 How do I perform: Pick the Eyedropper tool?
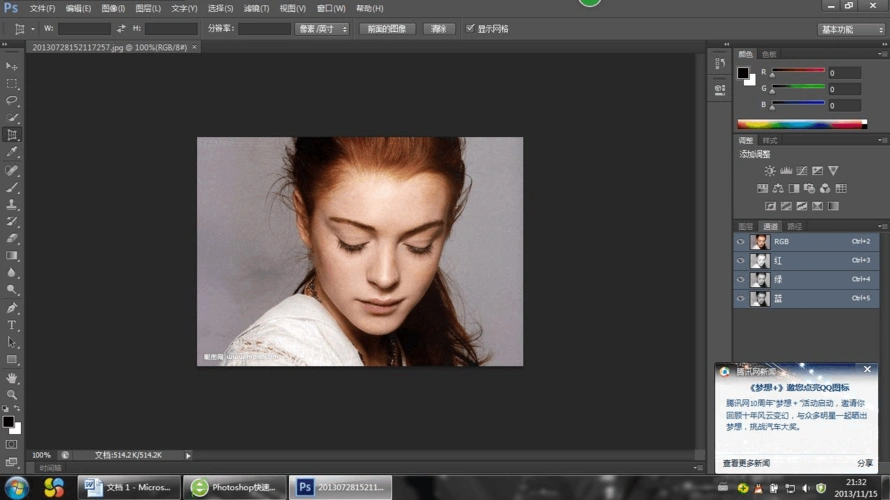(x=12, y=152)
